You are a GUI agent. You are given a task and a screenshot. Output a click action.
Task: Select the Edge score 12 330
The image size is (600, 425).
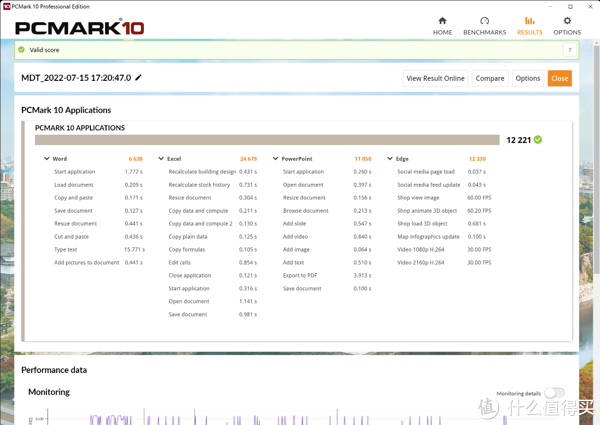477,159
